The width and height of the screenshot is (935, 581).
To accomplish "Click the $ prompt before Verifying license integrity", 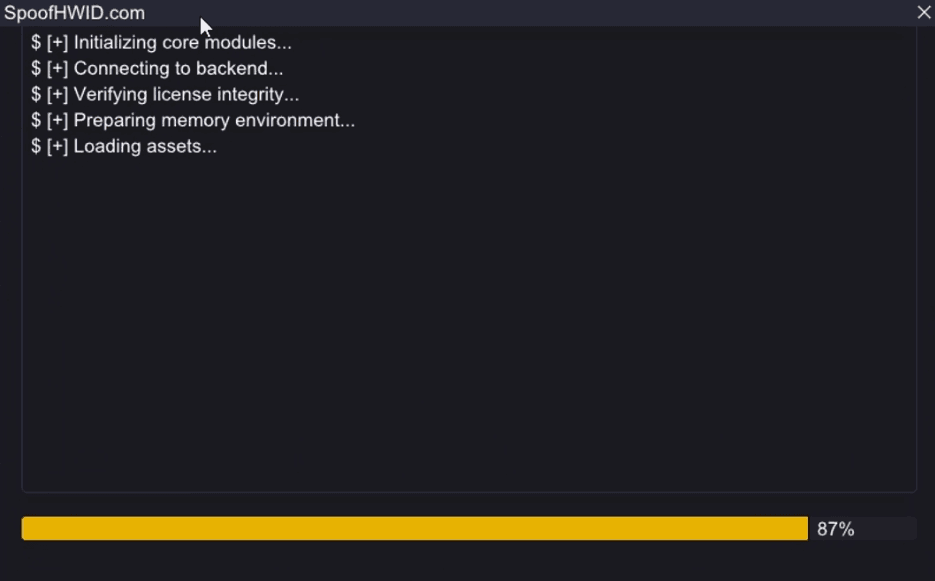I will (x=36, y=94).
